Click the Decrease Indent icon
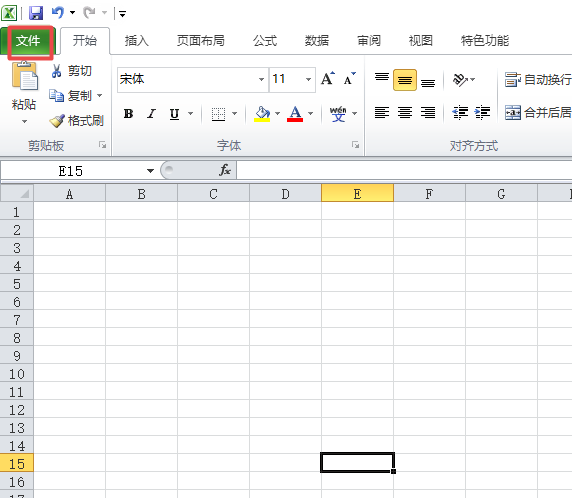The height and width of the screenshot is (498, 574). [x=460, y=112]
